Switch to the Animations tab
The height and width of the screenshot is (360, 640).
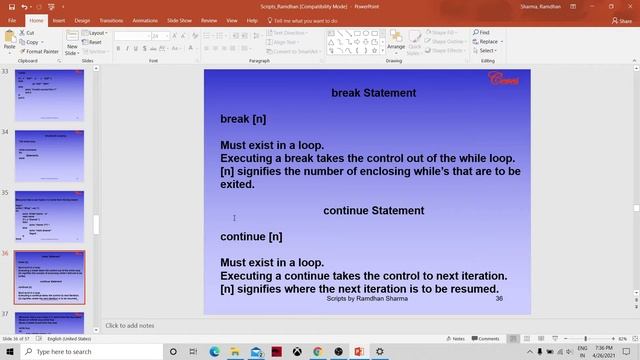tap(145, 20)
